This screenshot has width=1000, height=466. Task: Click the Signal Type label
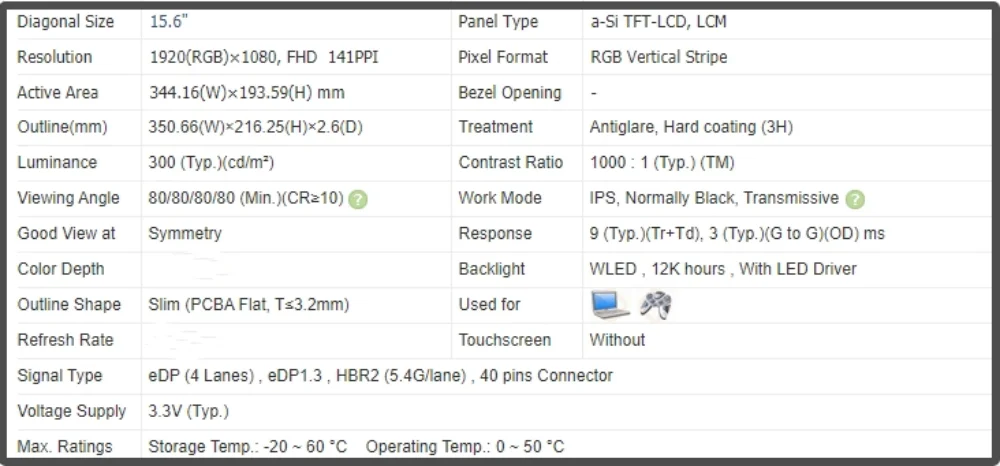pos(59,376)
